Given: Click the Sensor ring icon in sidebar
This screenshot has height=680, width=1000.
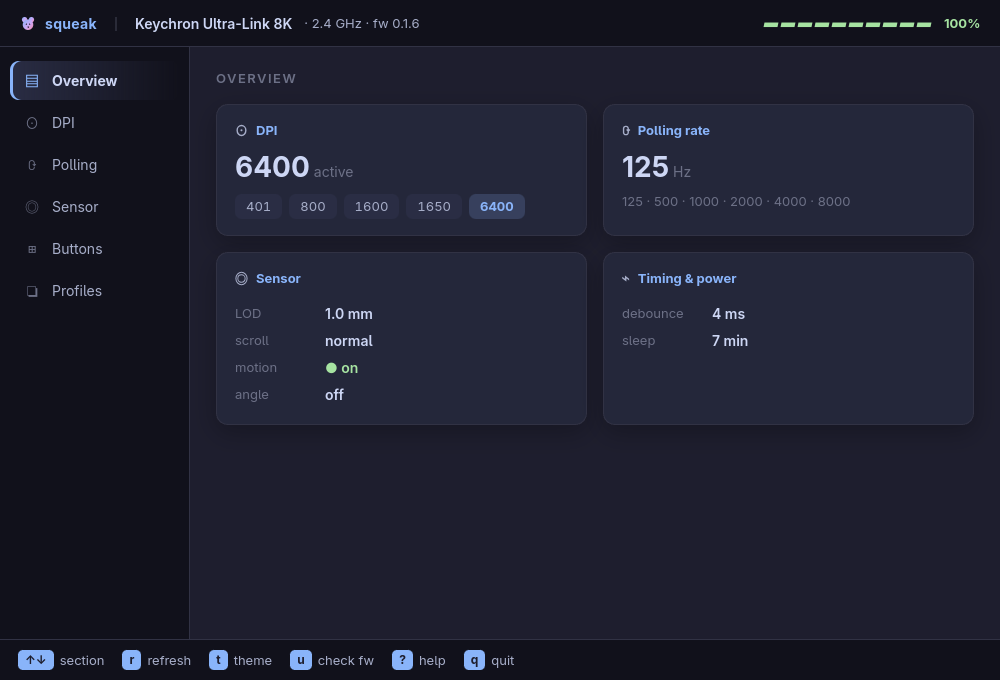Looking at the screenshot, I should pos(32,207).
